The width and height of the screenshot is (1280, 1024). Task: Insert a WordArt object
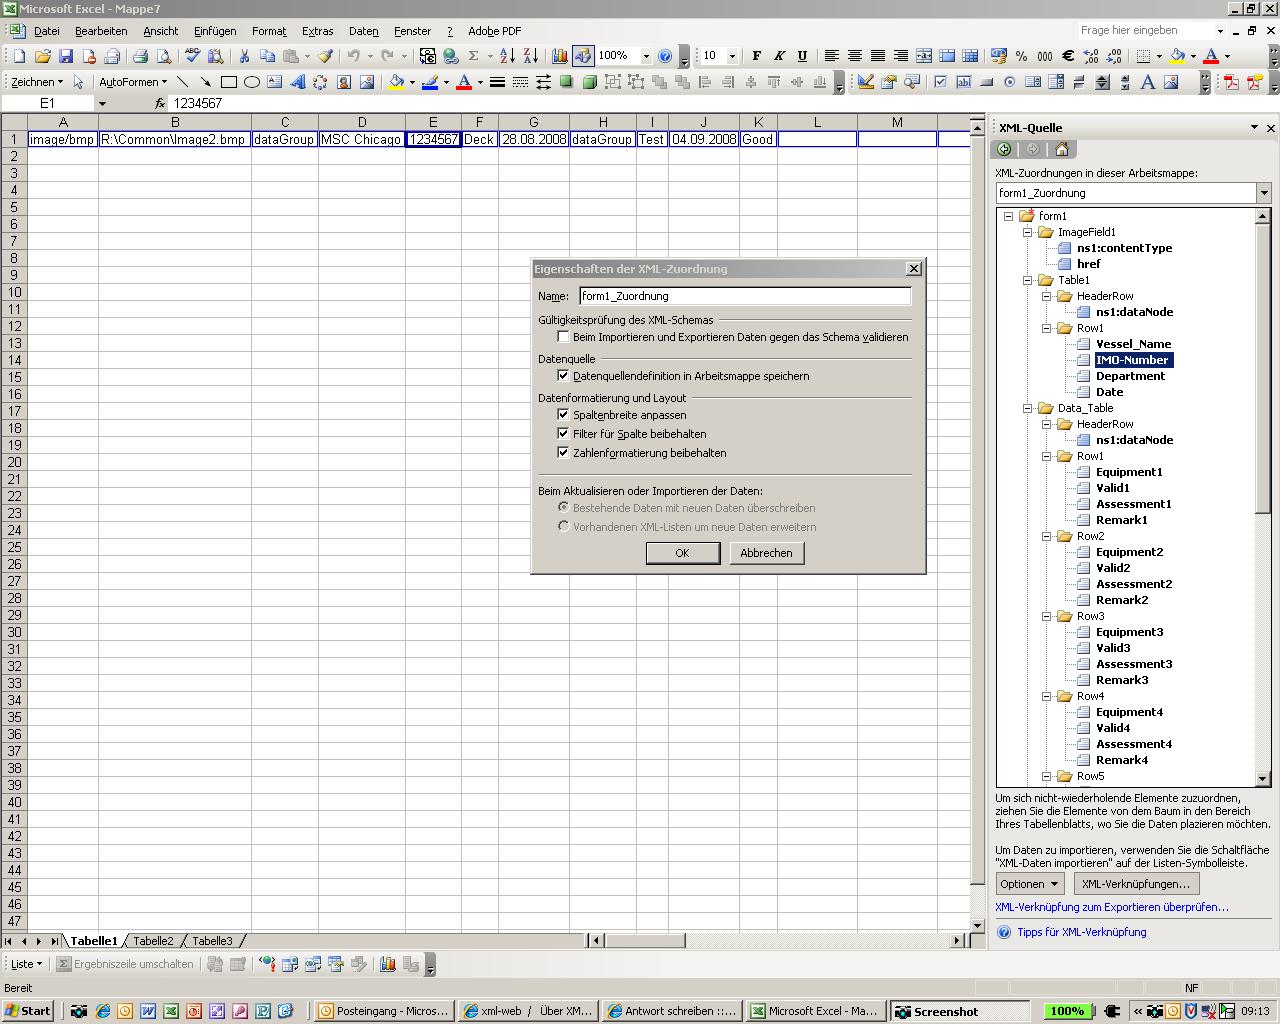tap(298, 82)
